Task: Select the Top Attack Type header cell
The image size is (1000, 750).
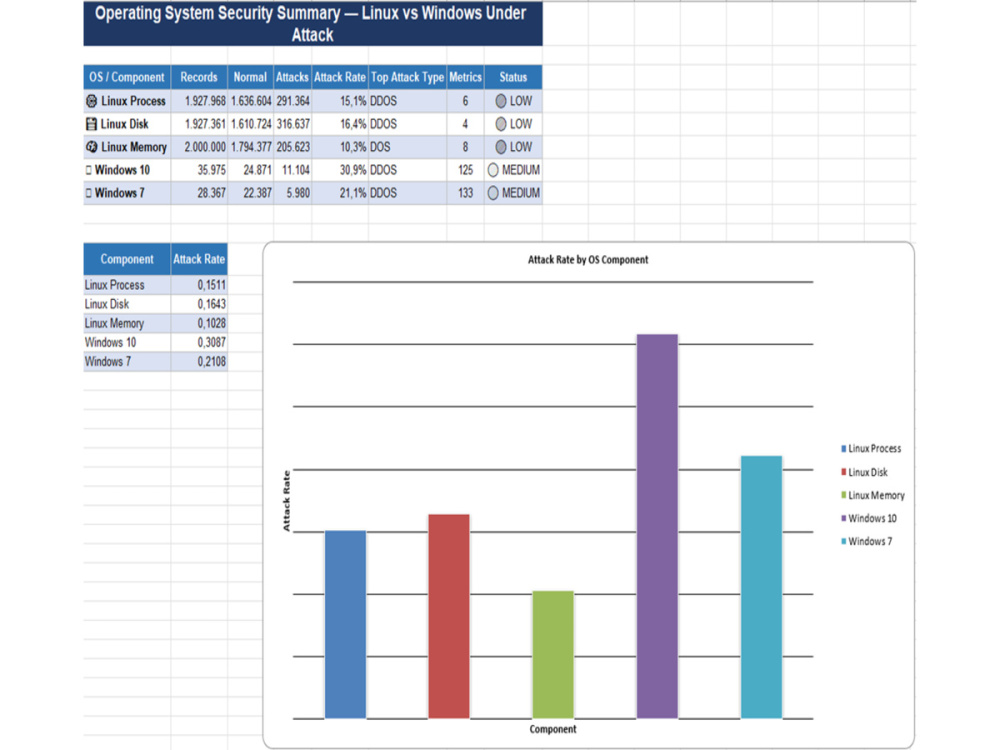Action: pos(407,77)
